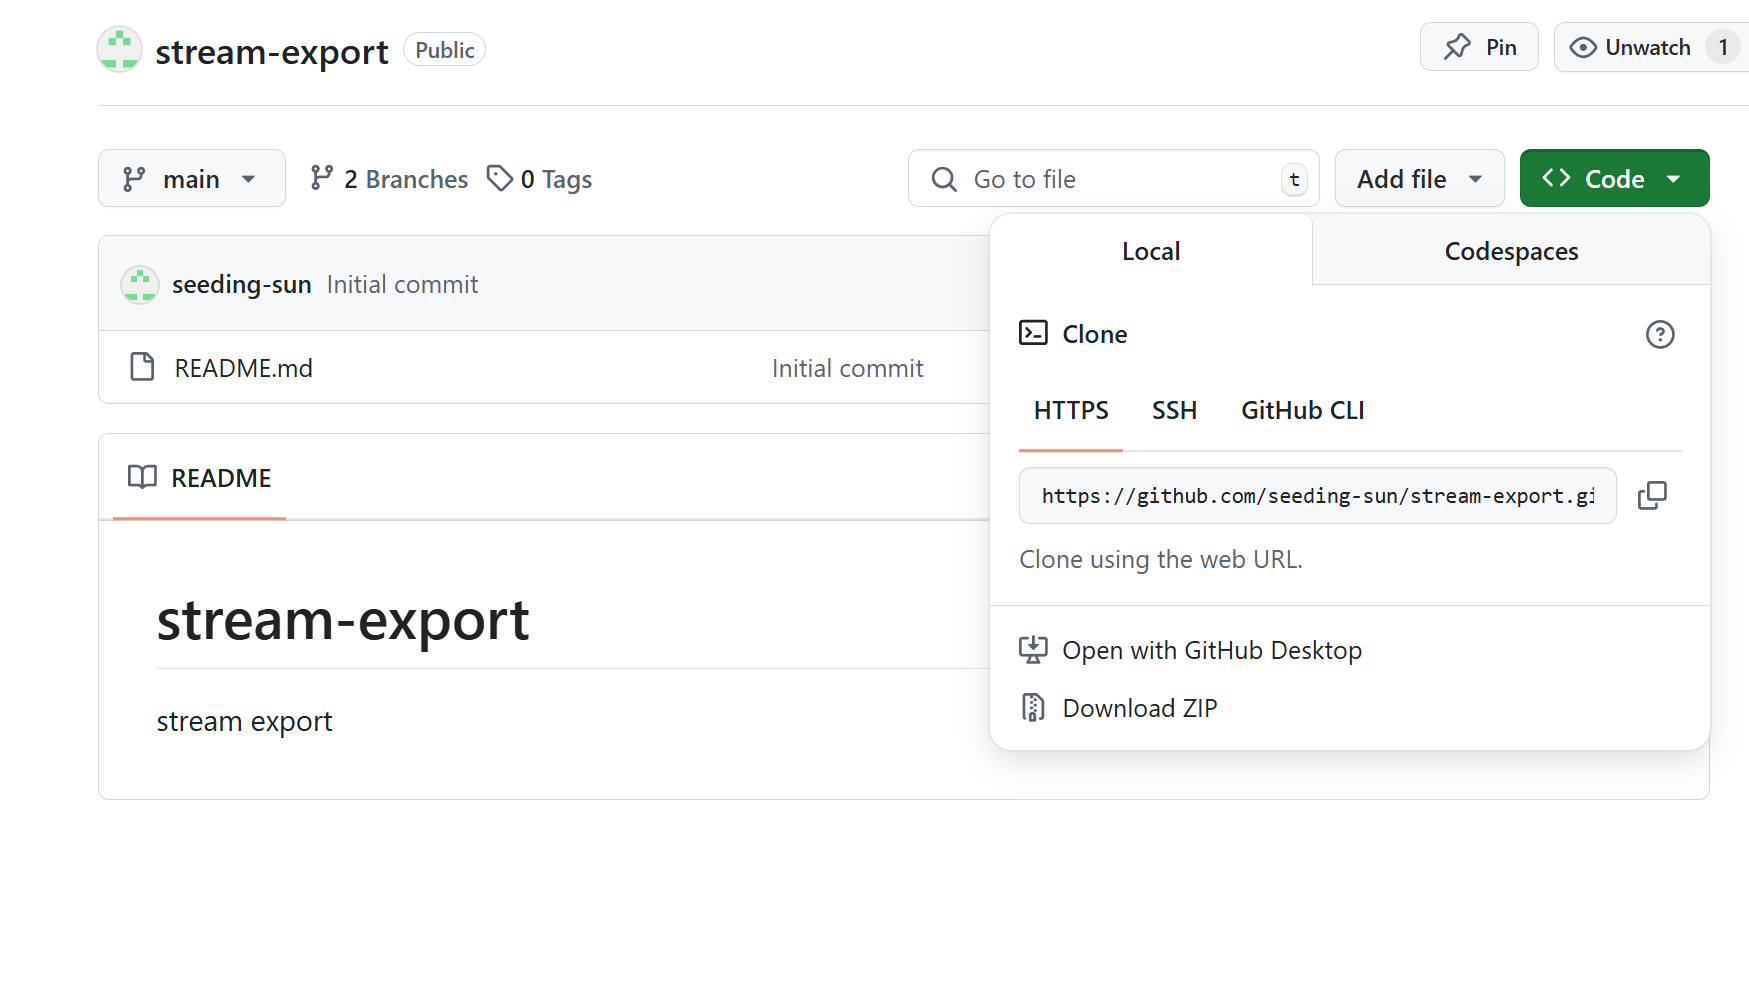1749x989 pixels.
Task: Select the README tab
Action: (200, 478)
